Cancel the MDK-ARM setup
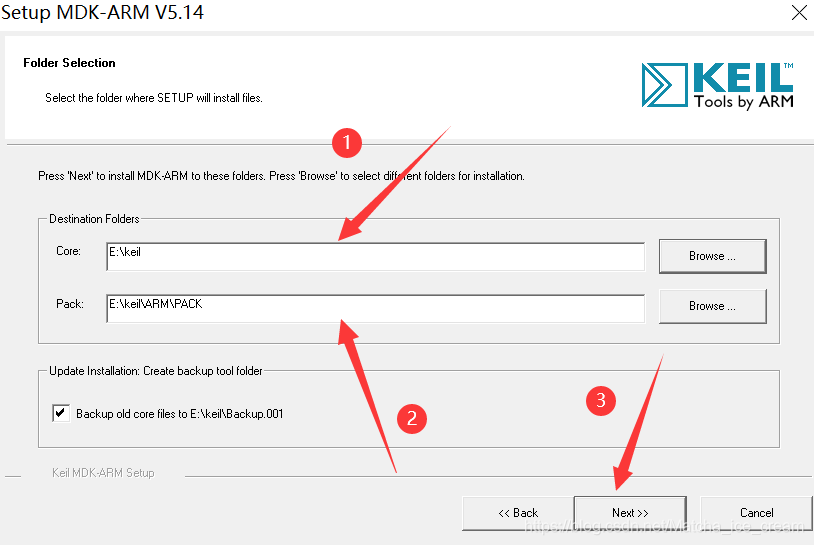Screen dimensions: 814x545 756,513
